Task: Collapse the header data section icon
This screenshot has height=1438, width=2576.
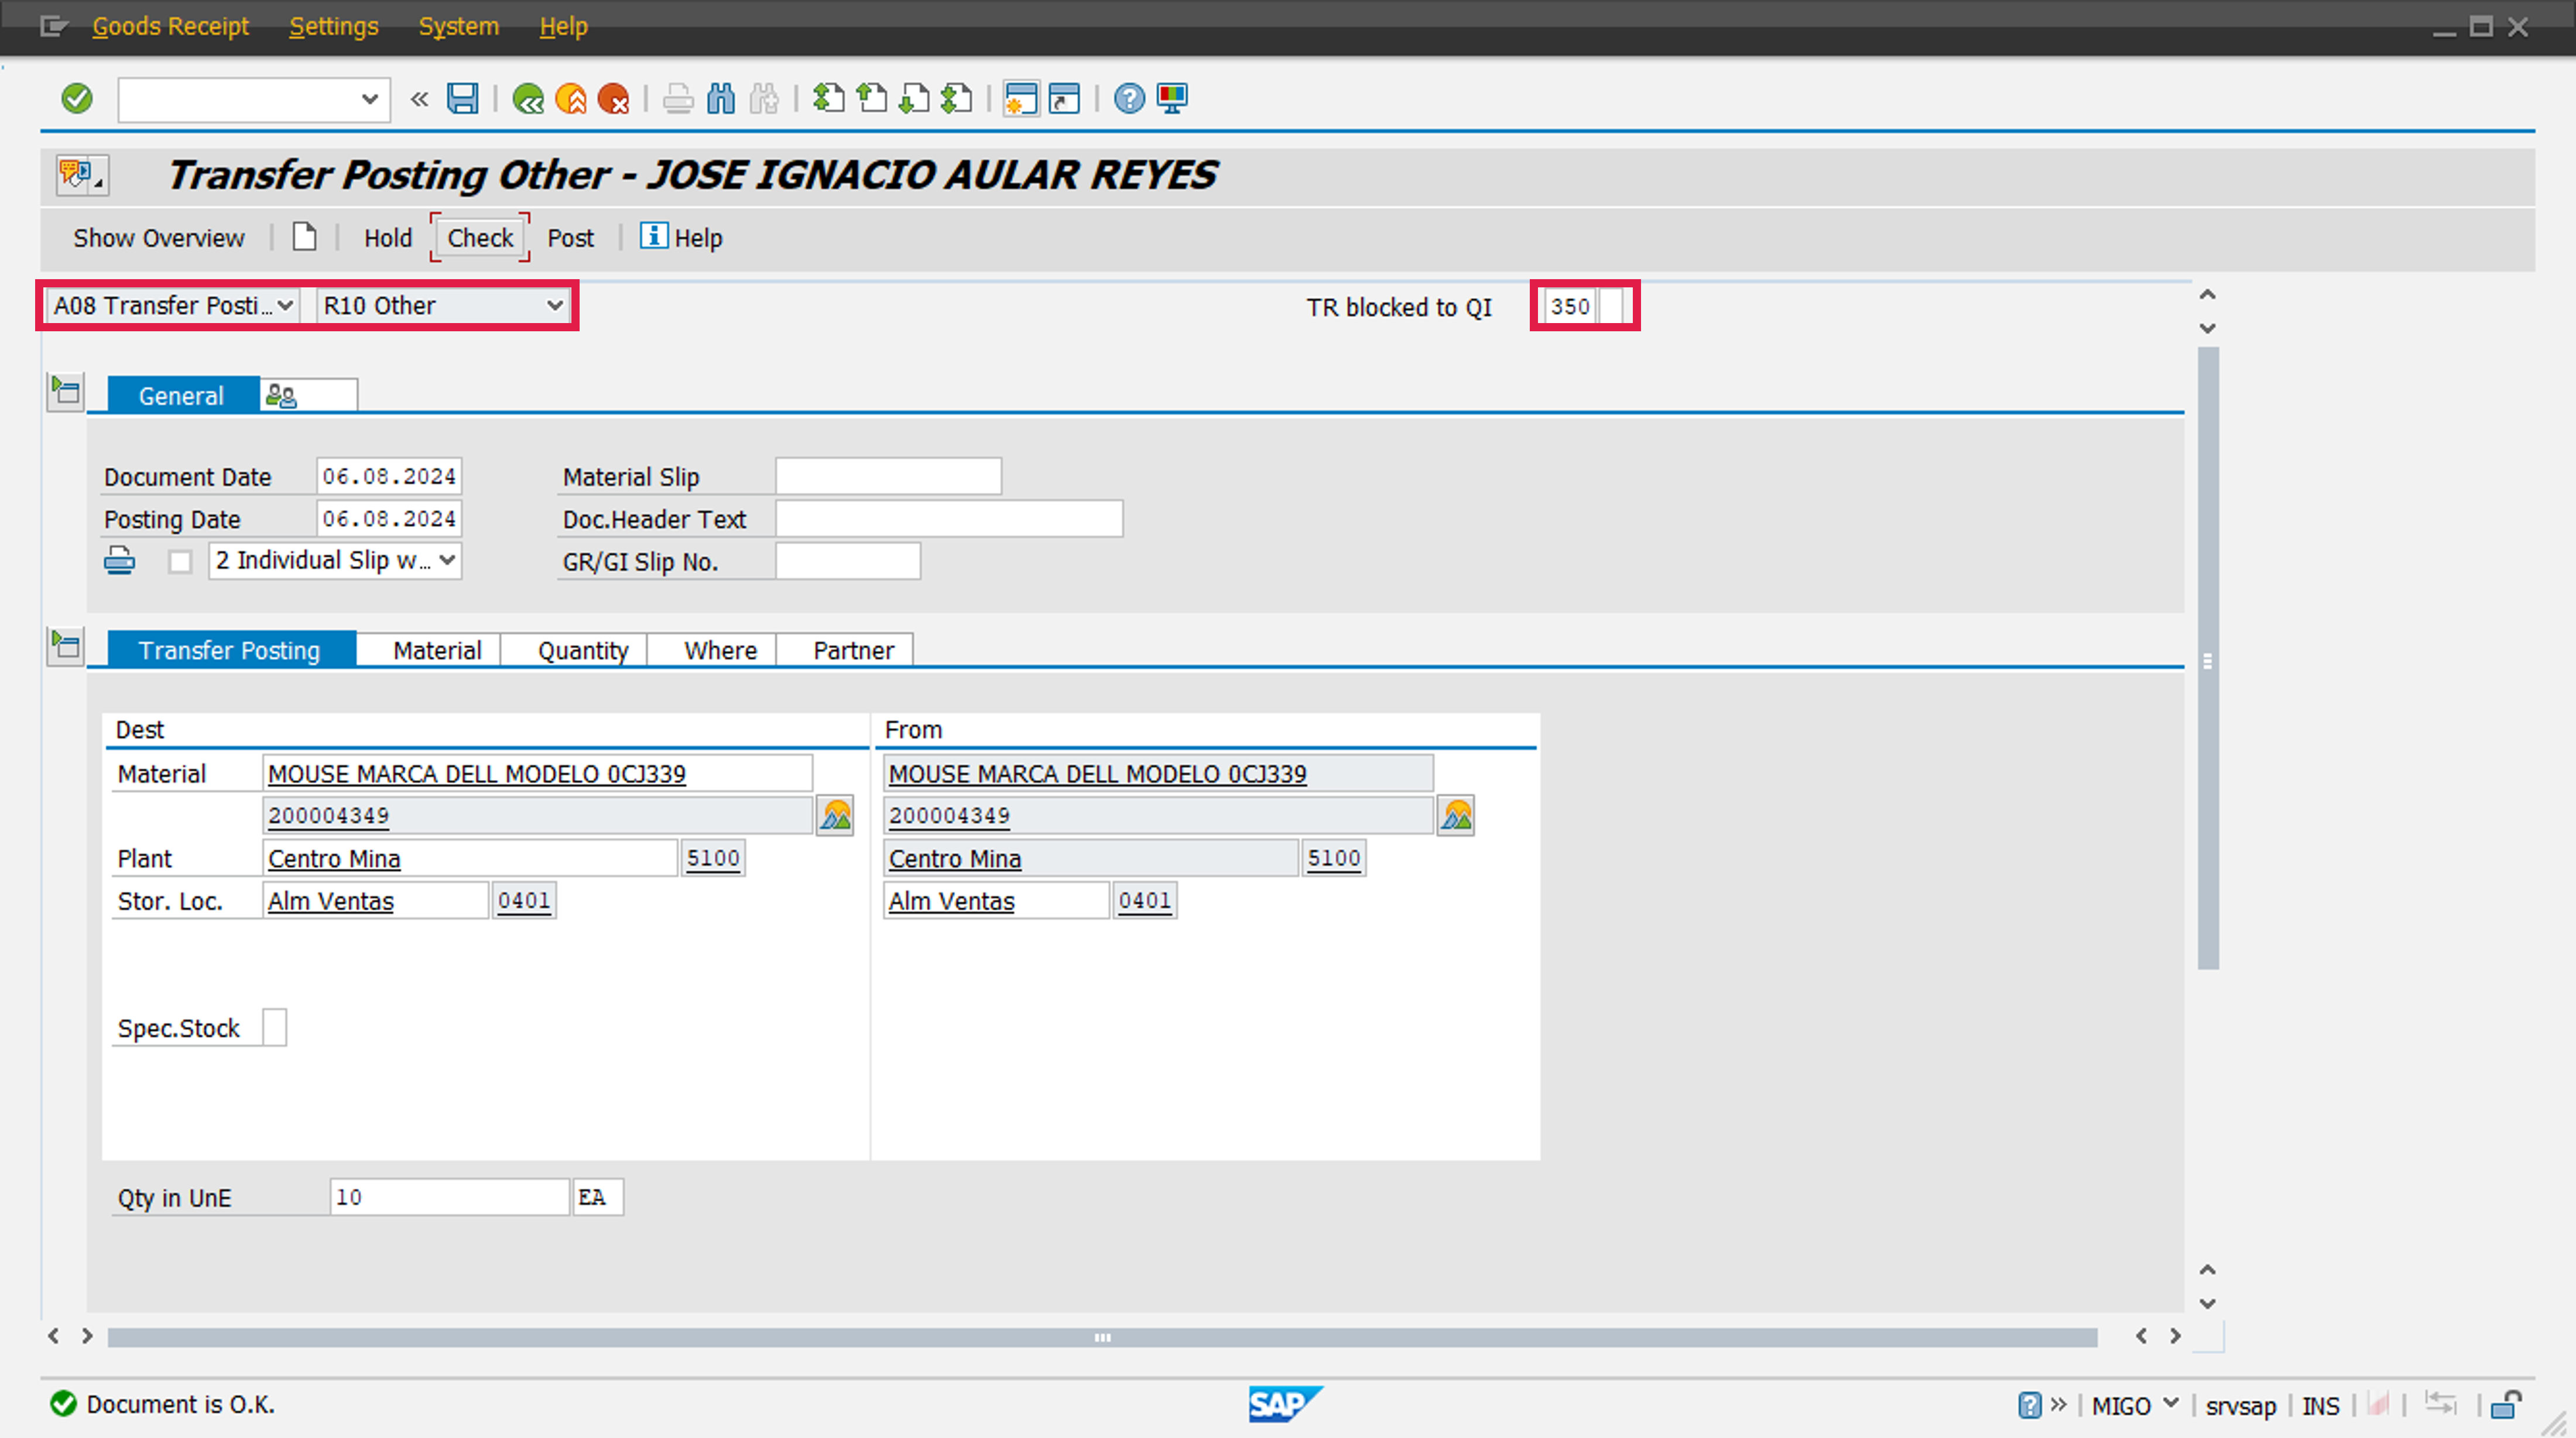Action: tap(66, 392)
